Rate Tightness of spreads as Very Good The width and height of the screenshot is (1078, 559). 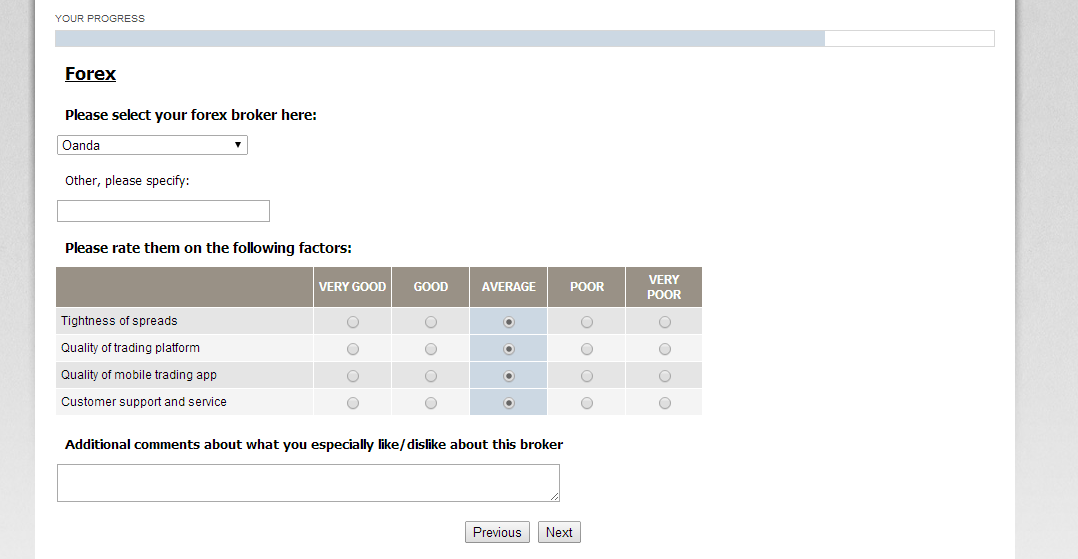(353, 322)
